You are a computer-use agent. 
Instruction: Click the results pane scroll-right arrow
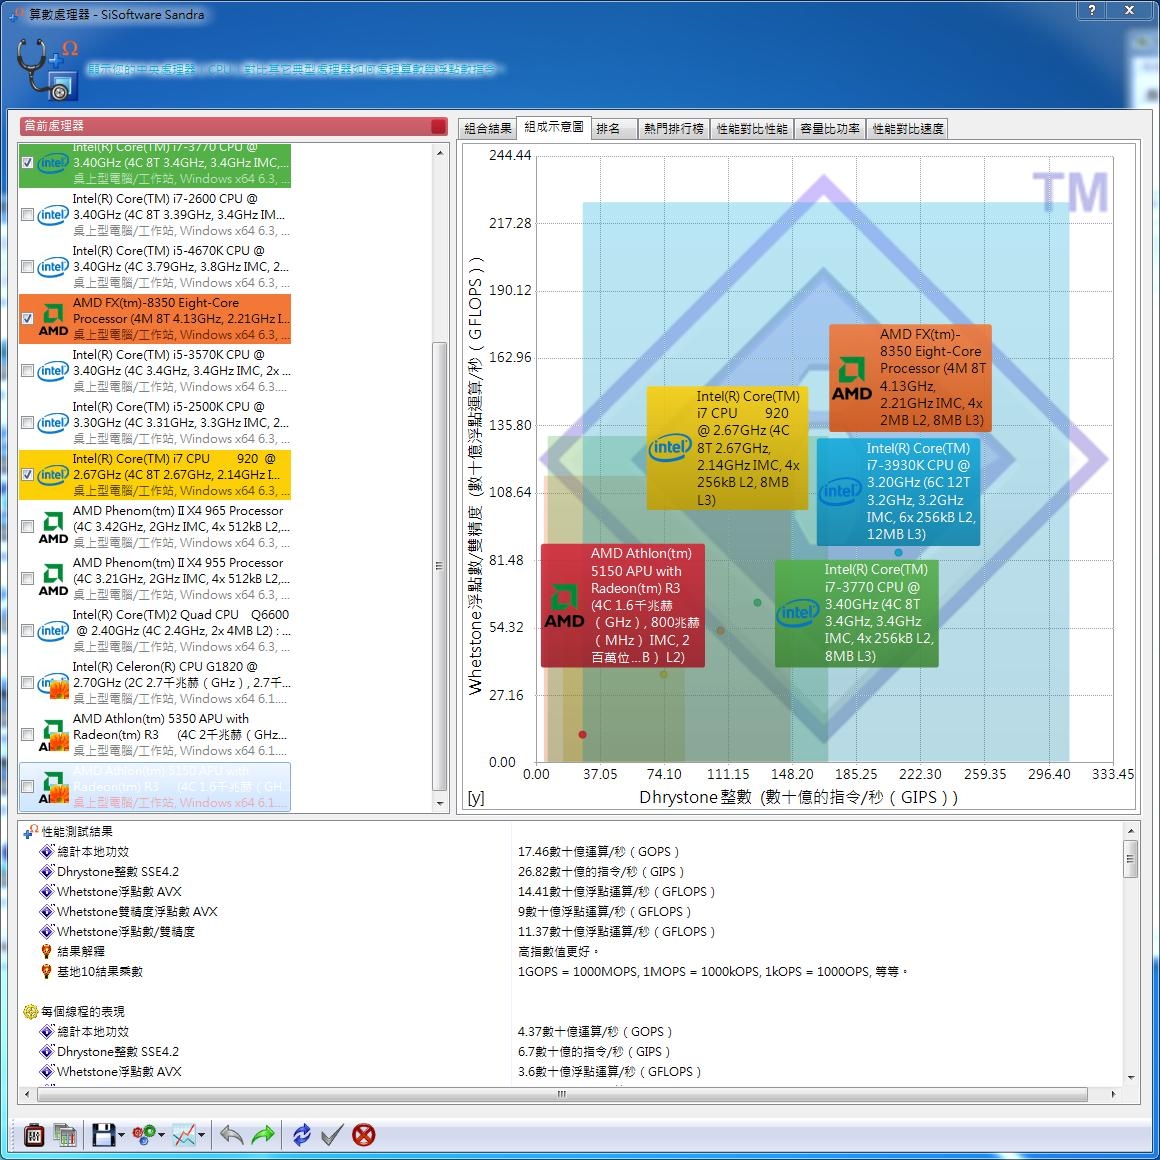click(1113, 1094)
